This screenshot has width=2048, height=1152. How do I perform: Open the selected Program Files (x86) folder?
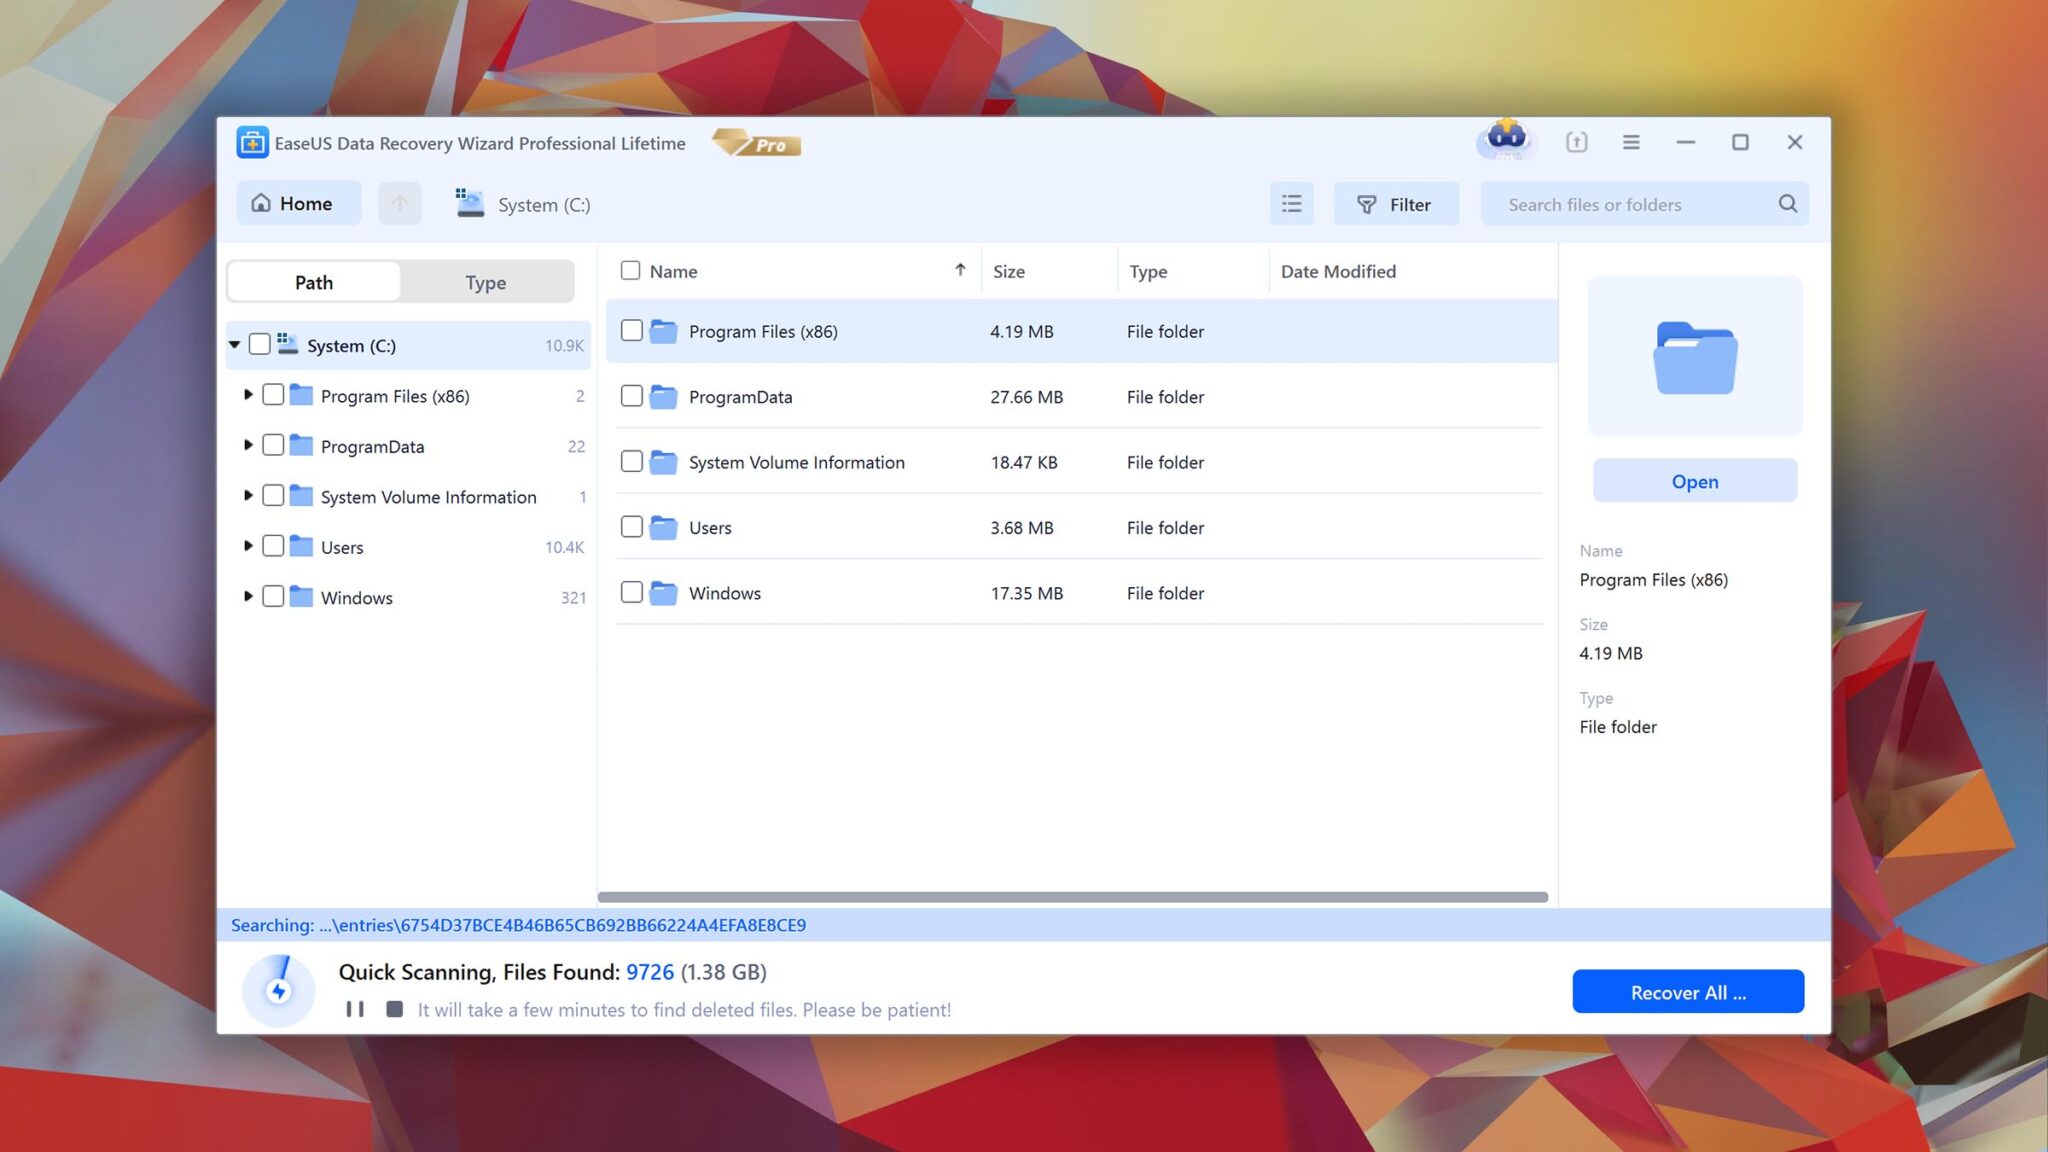pyautogui.click(x=1694, y=481)
